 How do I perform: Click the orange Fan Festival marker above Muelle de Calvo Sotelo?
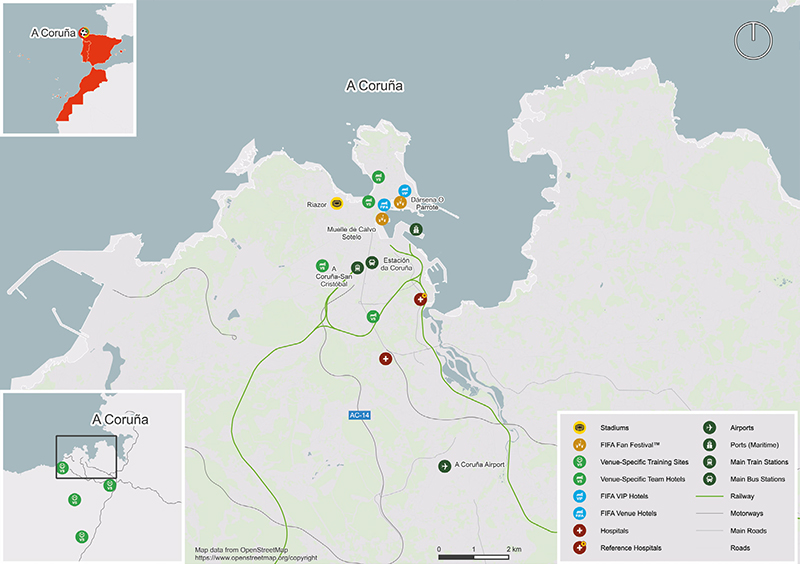click(x=382, y=219)
